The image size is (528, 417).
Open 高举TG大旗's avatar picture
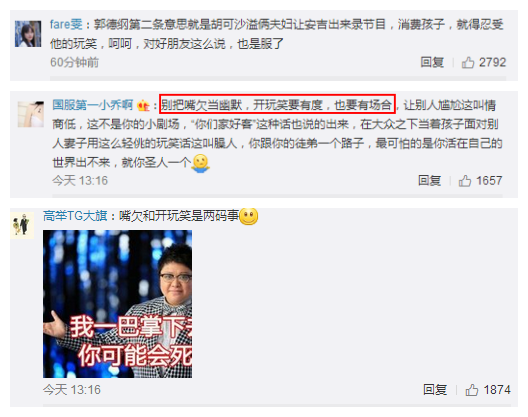coord(23,225)
